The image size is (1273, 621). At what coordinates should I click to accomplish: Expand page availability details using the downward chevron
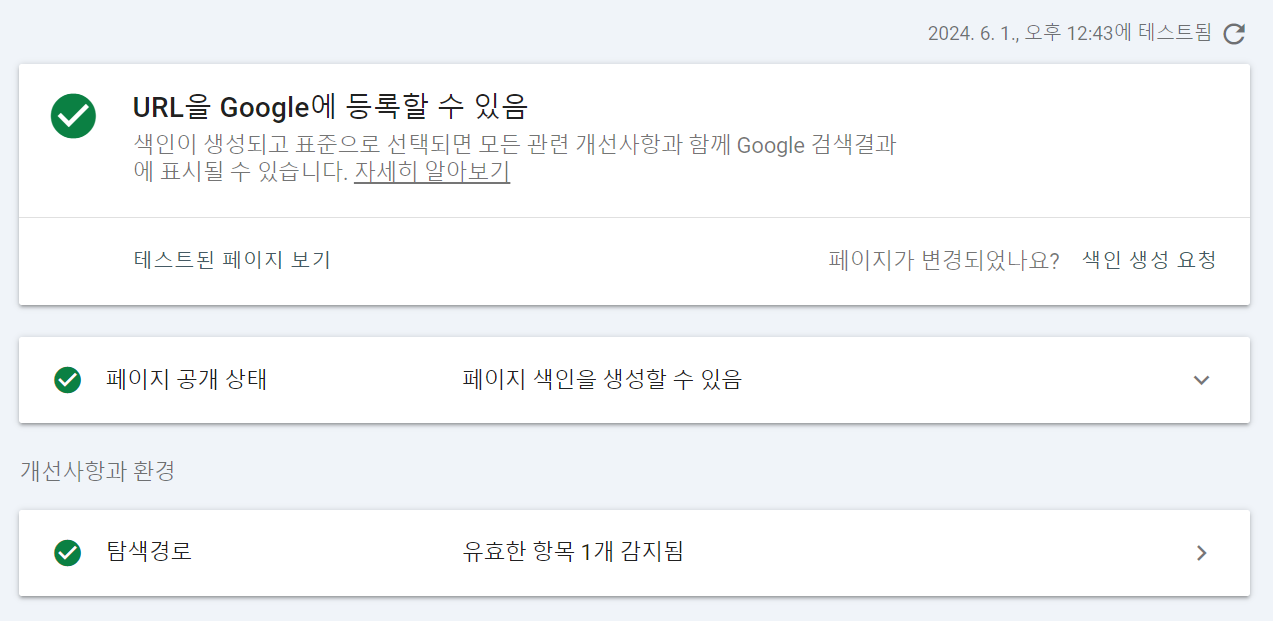[x=1201, y=380]
